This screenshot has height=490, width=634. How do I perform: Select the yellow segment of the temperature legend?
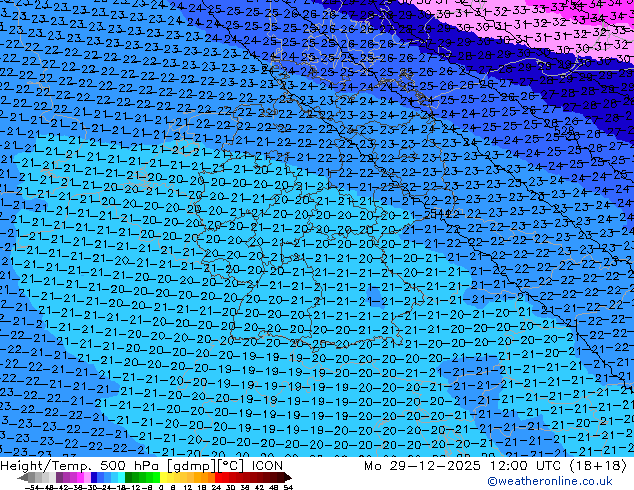click(x=163, y=477)
